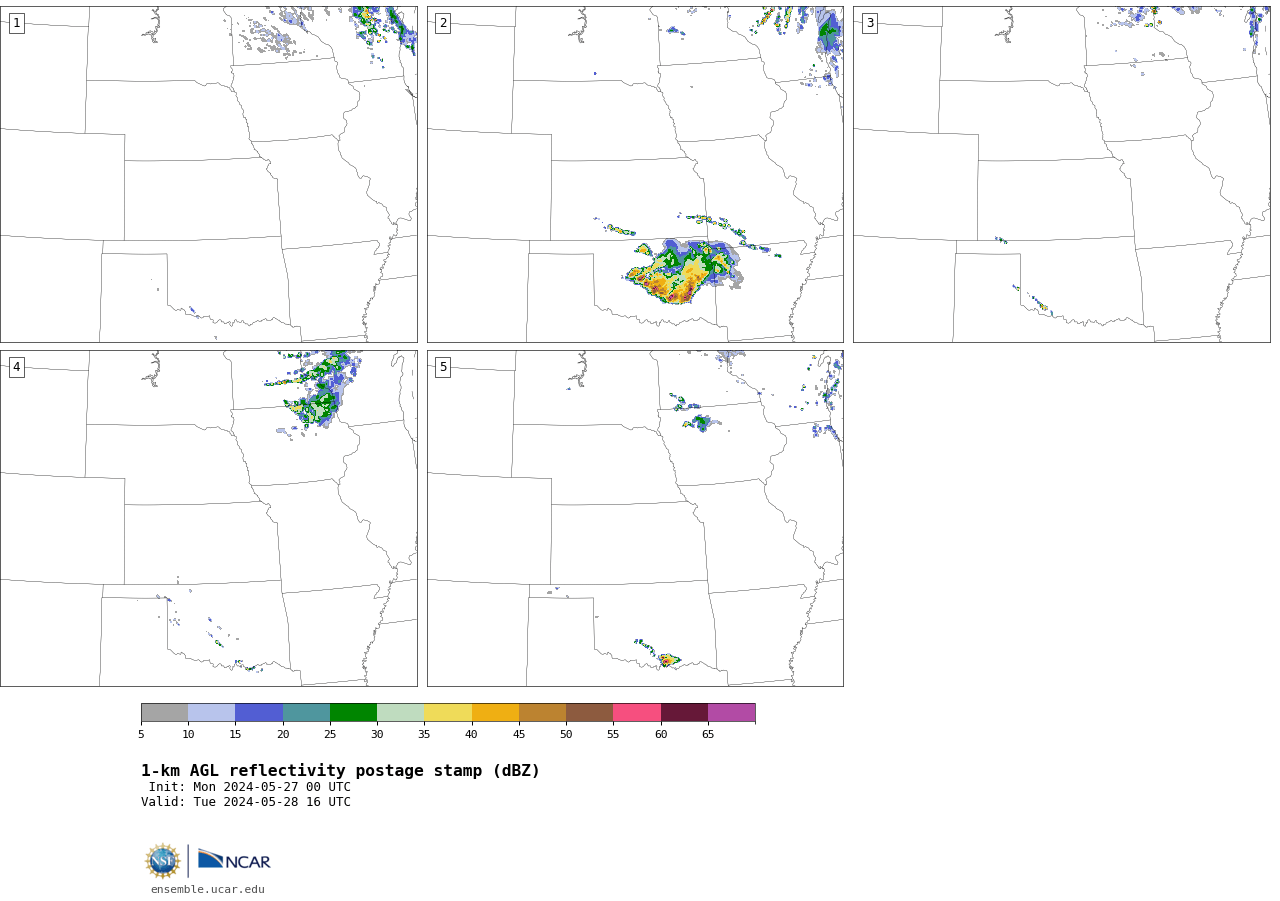Click the pale green 30-35 dBZ swatch

[x=401, y=713]
